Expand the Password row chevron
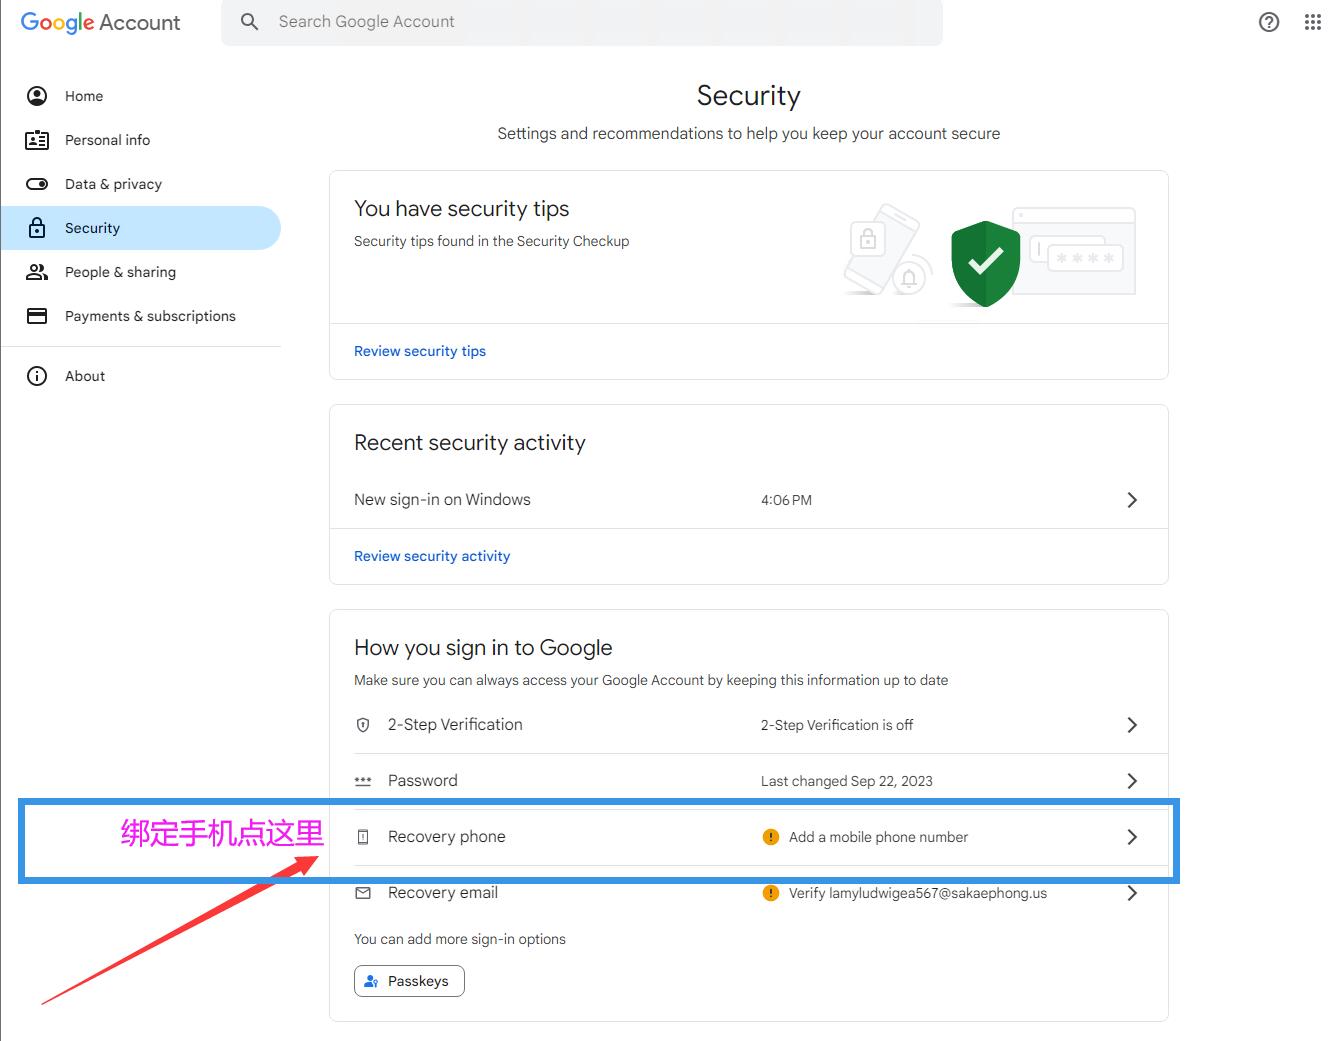This screenshot has width=1337, height=1041. 1132,781
